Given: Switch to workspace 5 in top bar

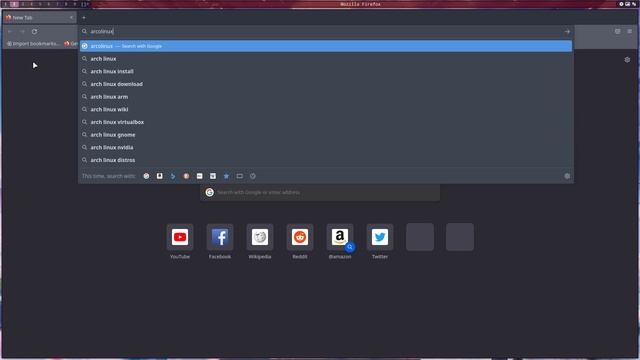Looking at the screenshot, I should [x=40, y=4].
